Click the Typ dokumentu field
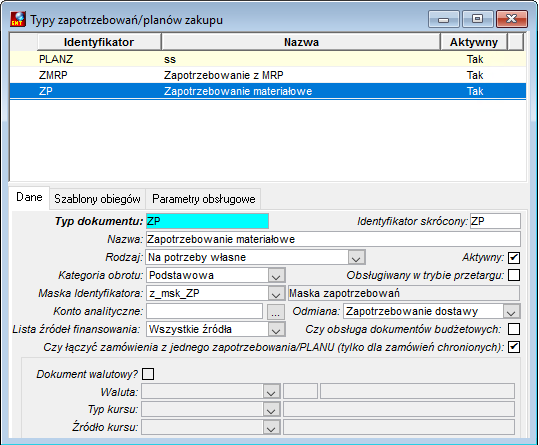This screenshot has width=539, height=445. coord(207,221)
